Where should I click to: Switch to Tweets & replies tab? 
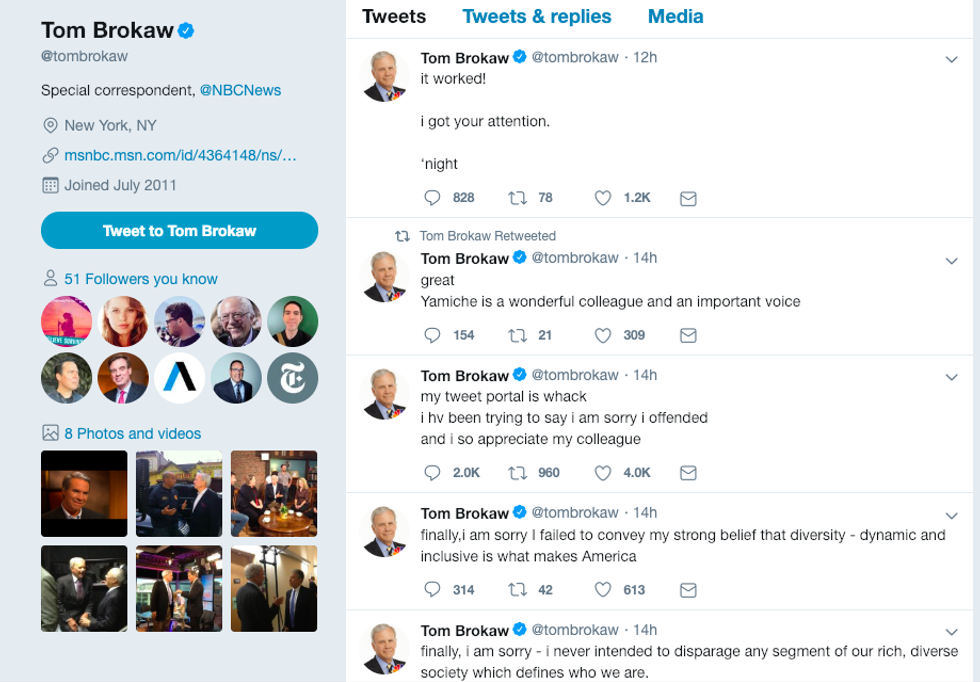[x=536, y=17]
